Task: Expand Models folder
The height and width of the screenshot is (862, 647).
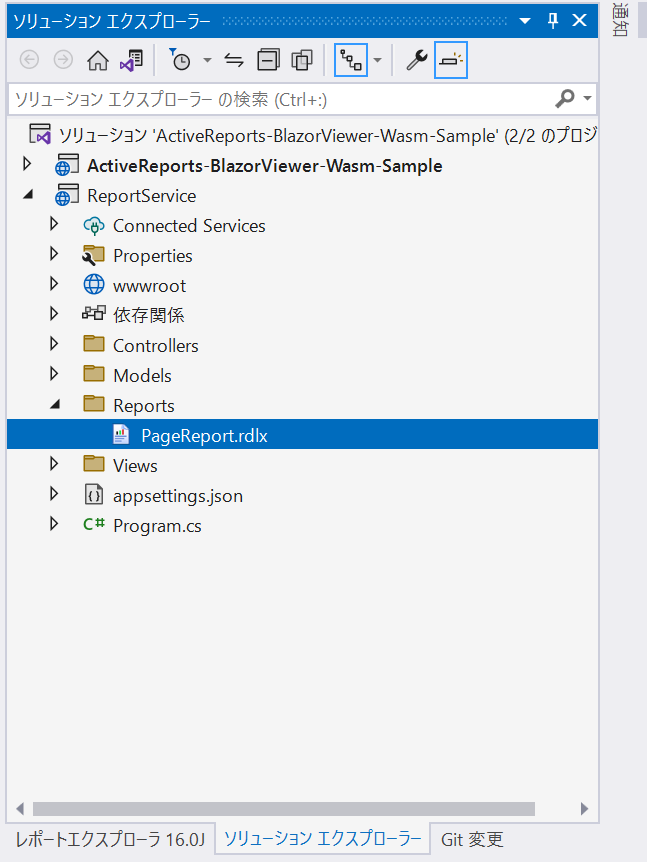Action: [54, 374]
